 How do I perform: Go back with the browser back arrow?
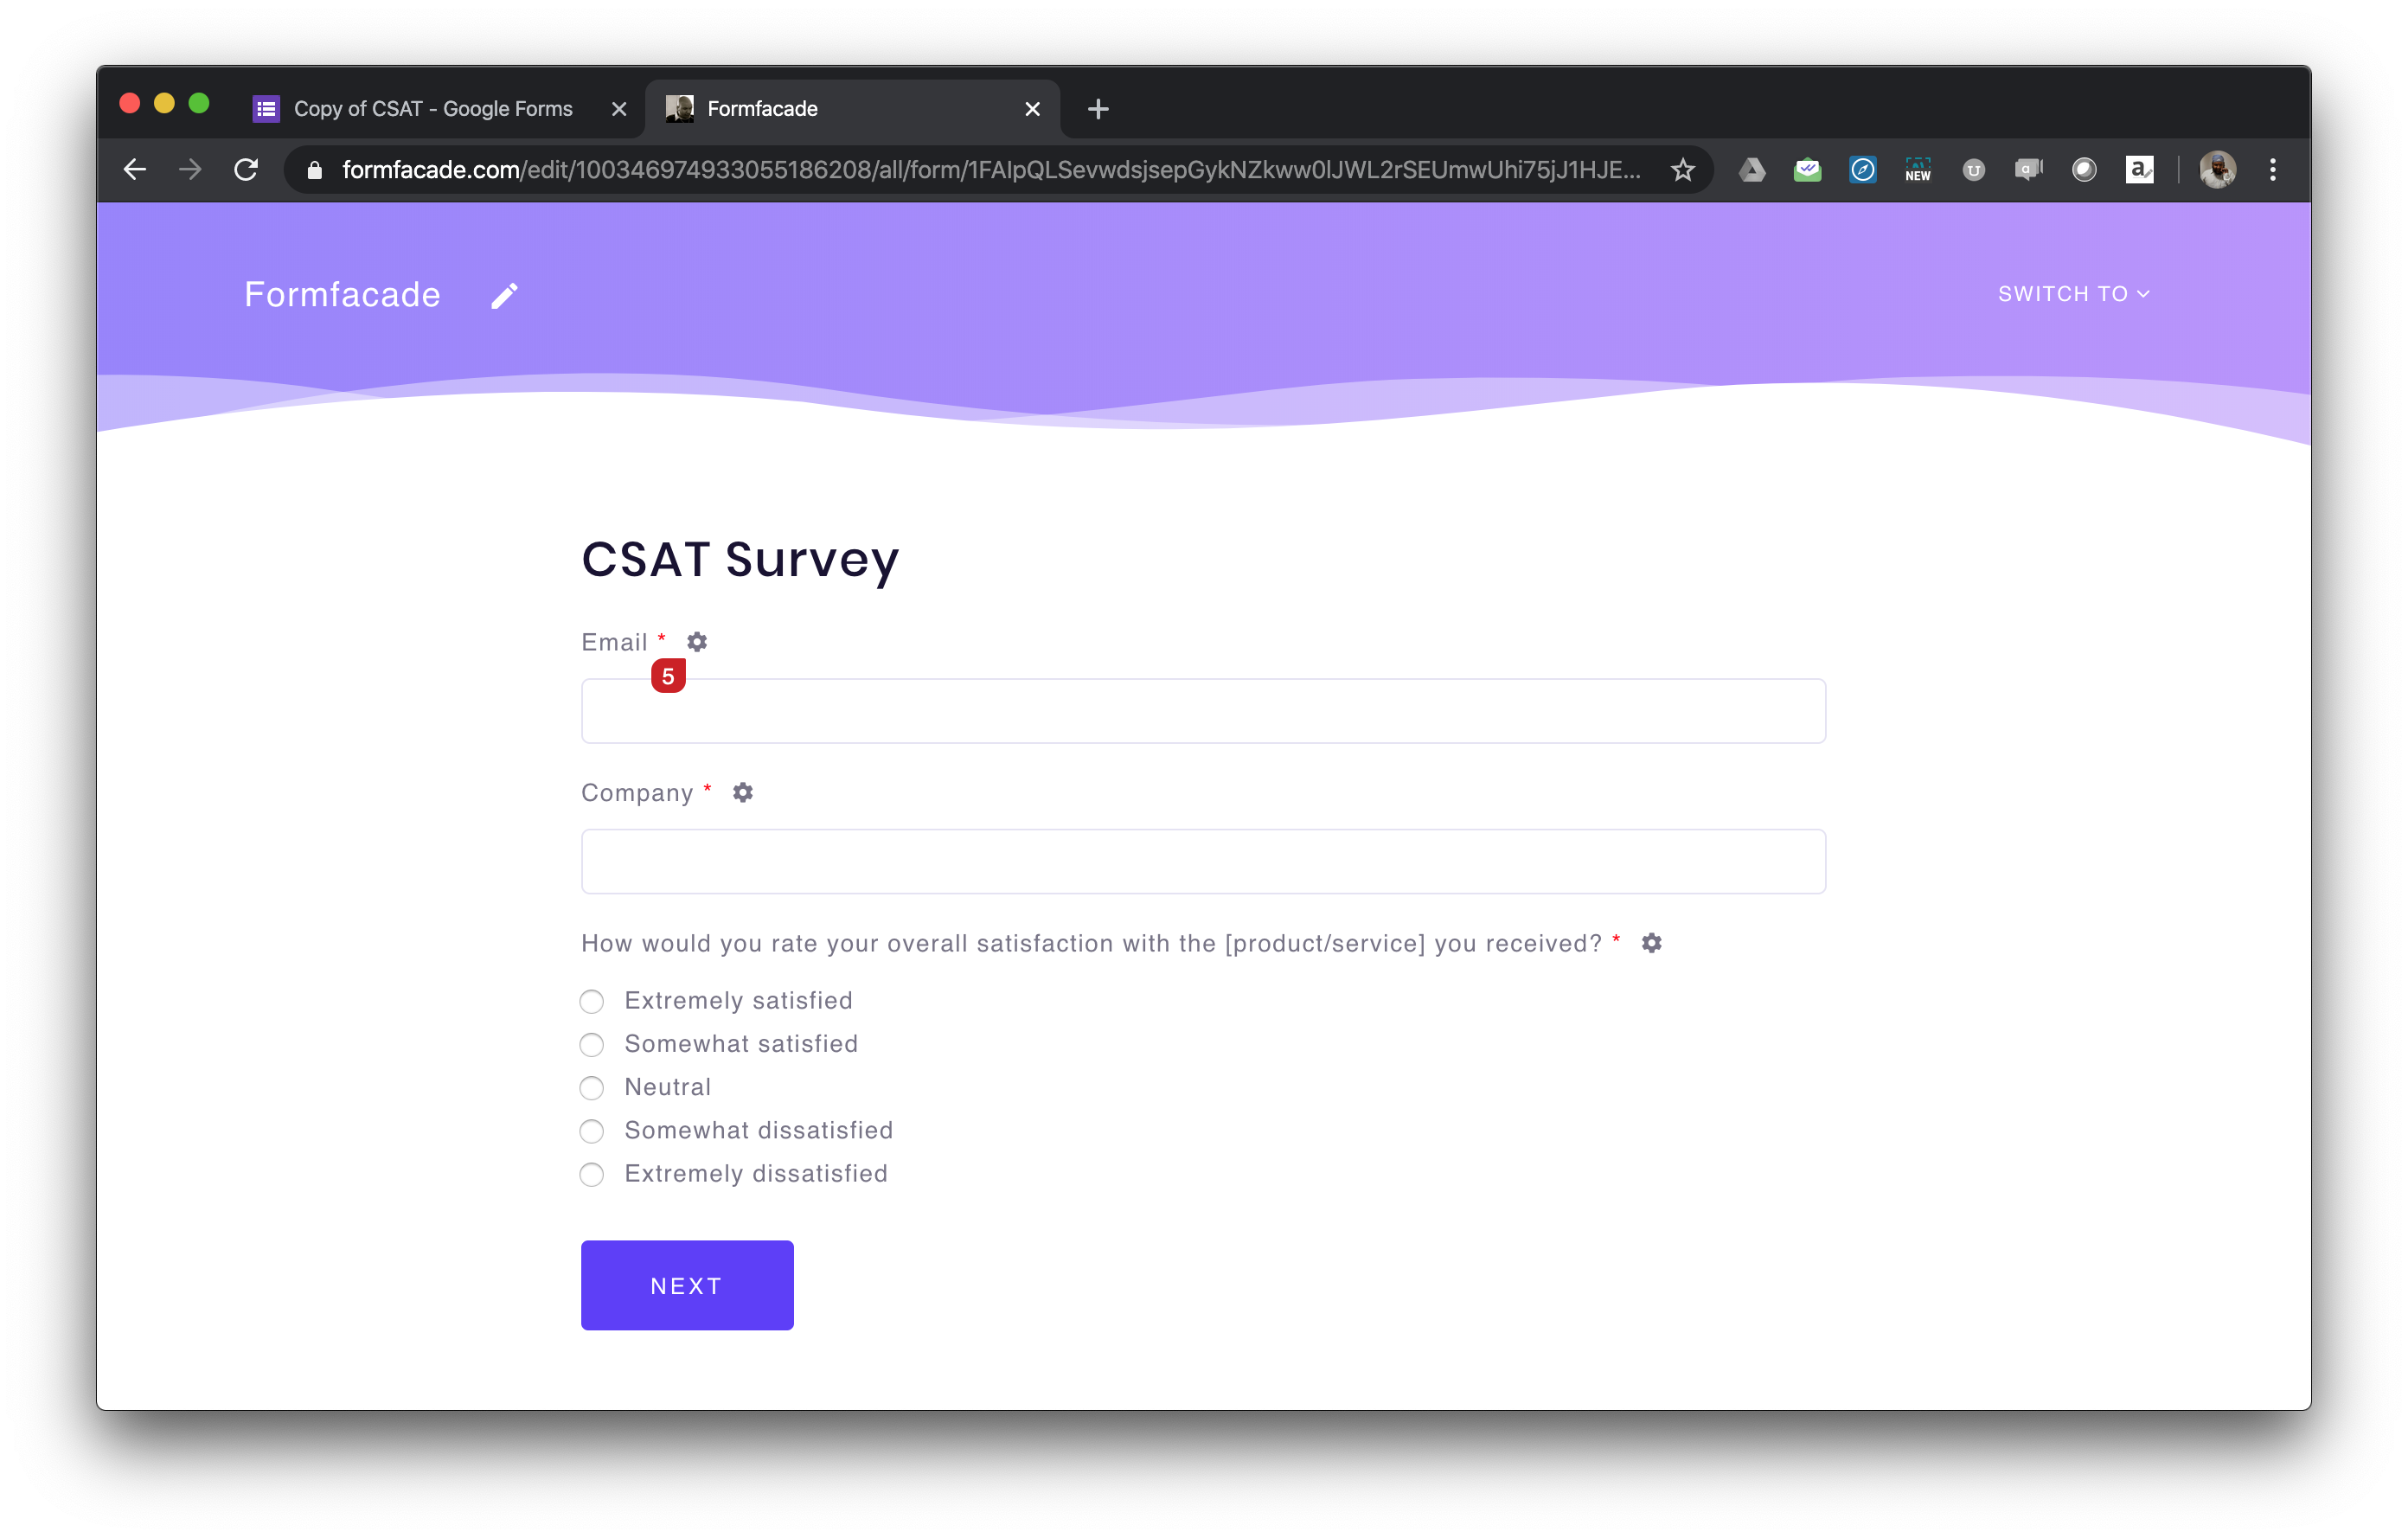[x=135, y=170]
